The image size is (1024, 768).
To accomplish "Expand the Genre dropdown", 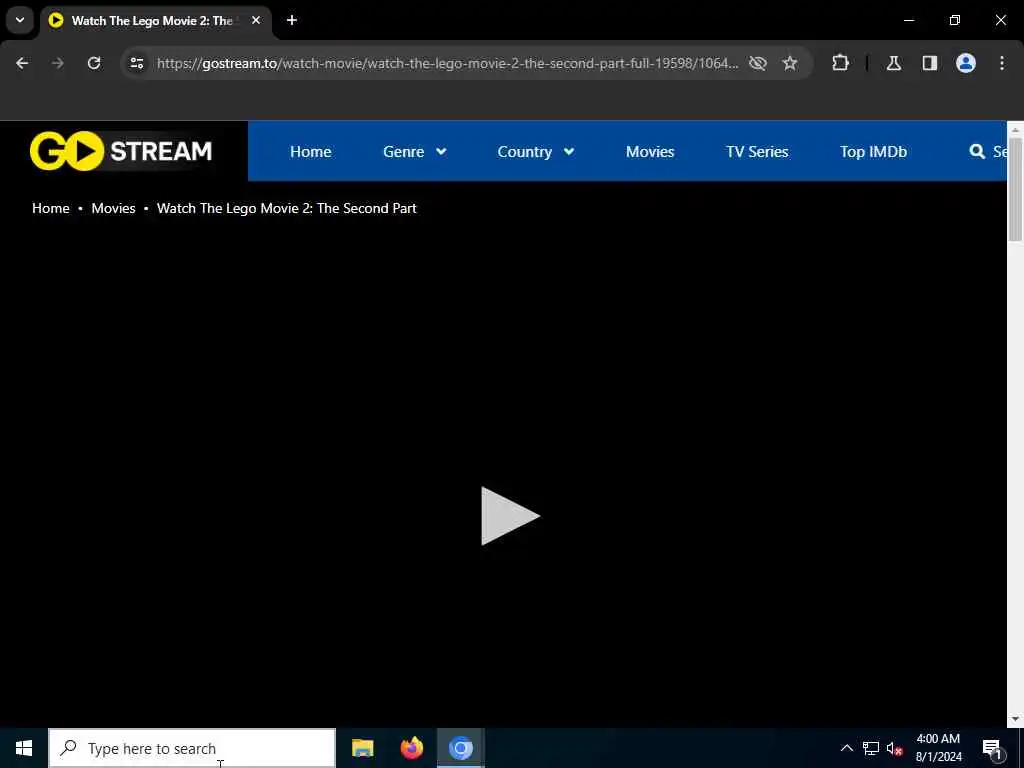I will click(x=415, y=152).
